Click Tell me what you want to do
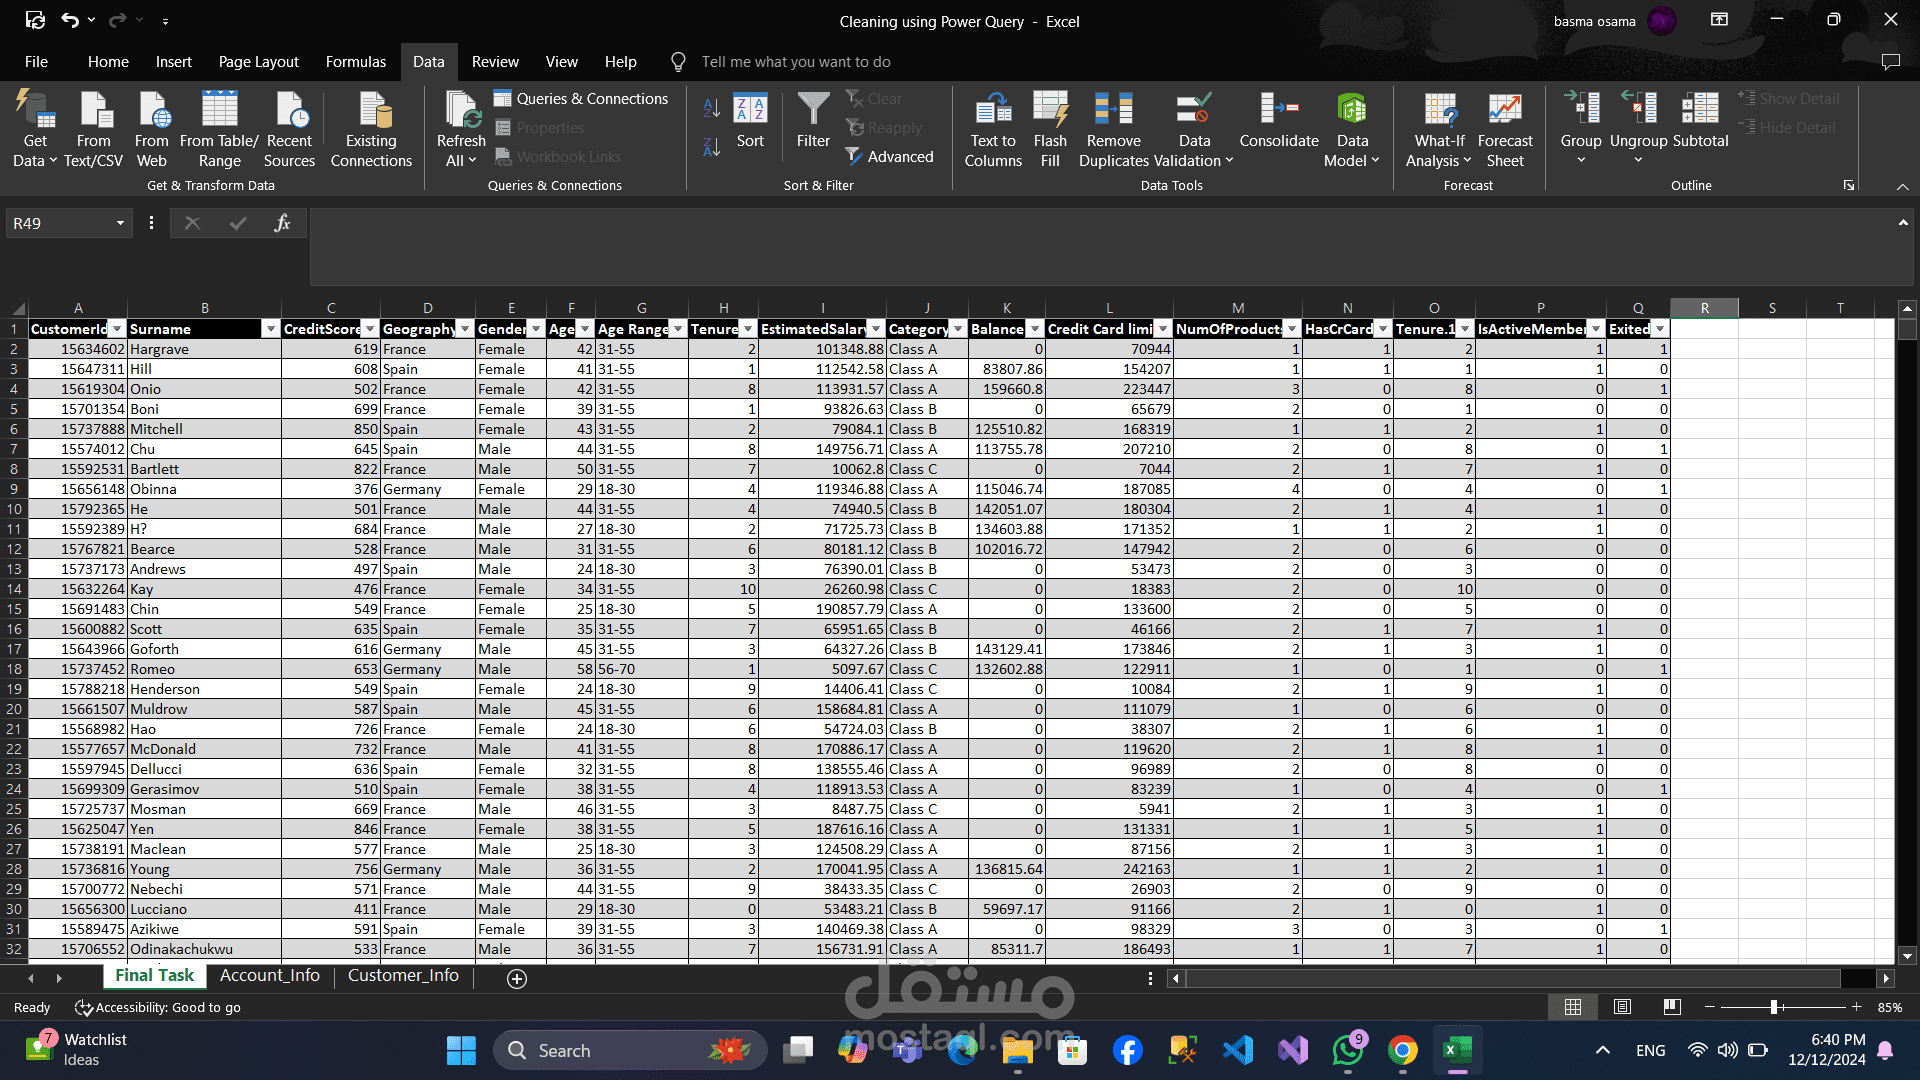1920x1080 pixels. point(796,62)
